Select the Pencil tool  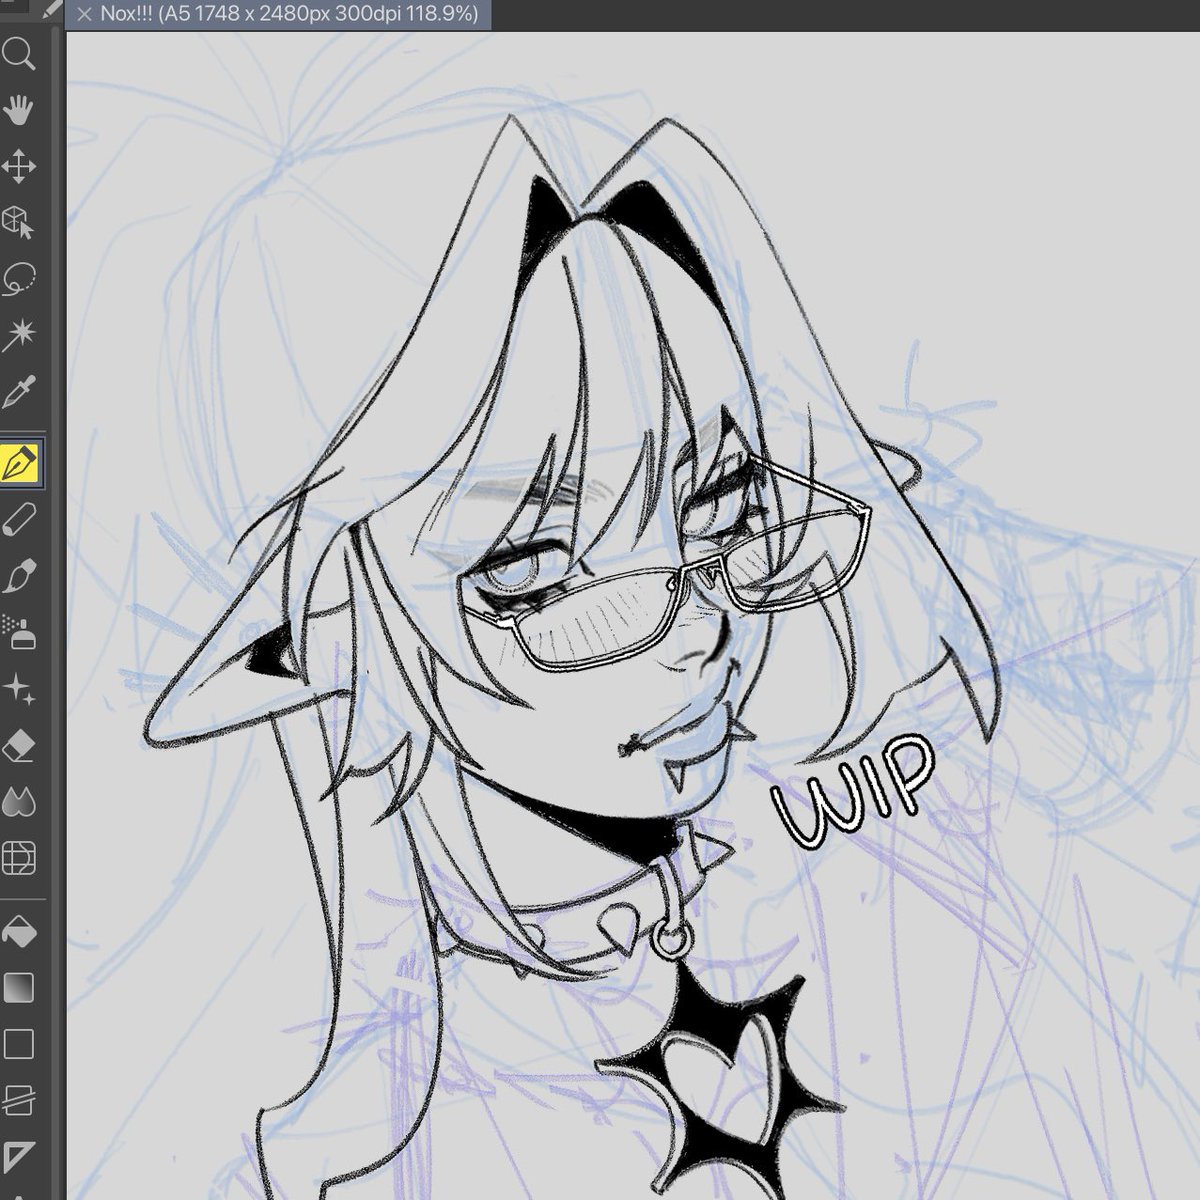pos(19,520)
